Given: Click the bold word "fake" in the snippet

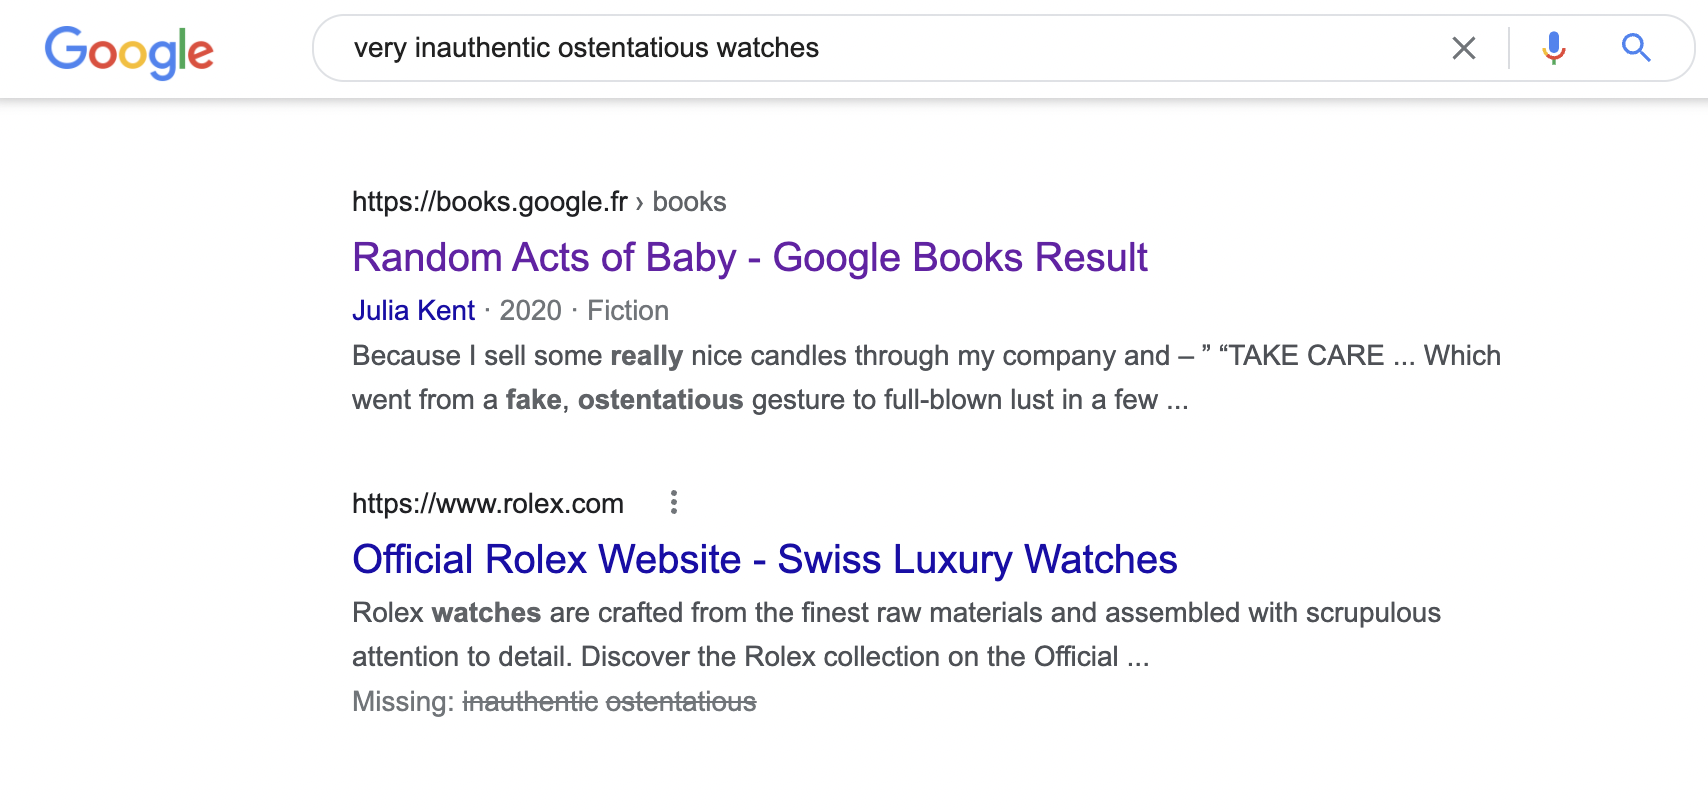Looking at the screenshot, I should (533, 400).
